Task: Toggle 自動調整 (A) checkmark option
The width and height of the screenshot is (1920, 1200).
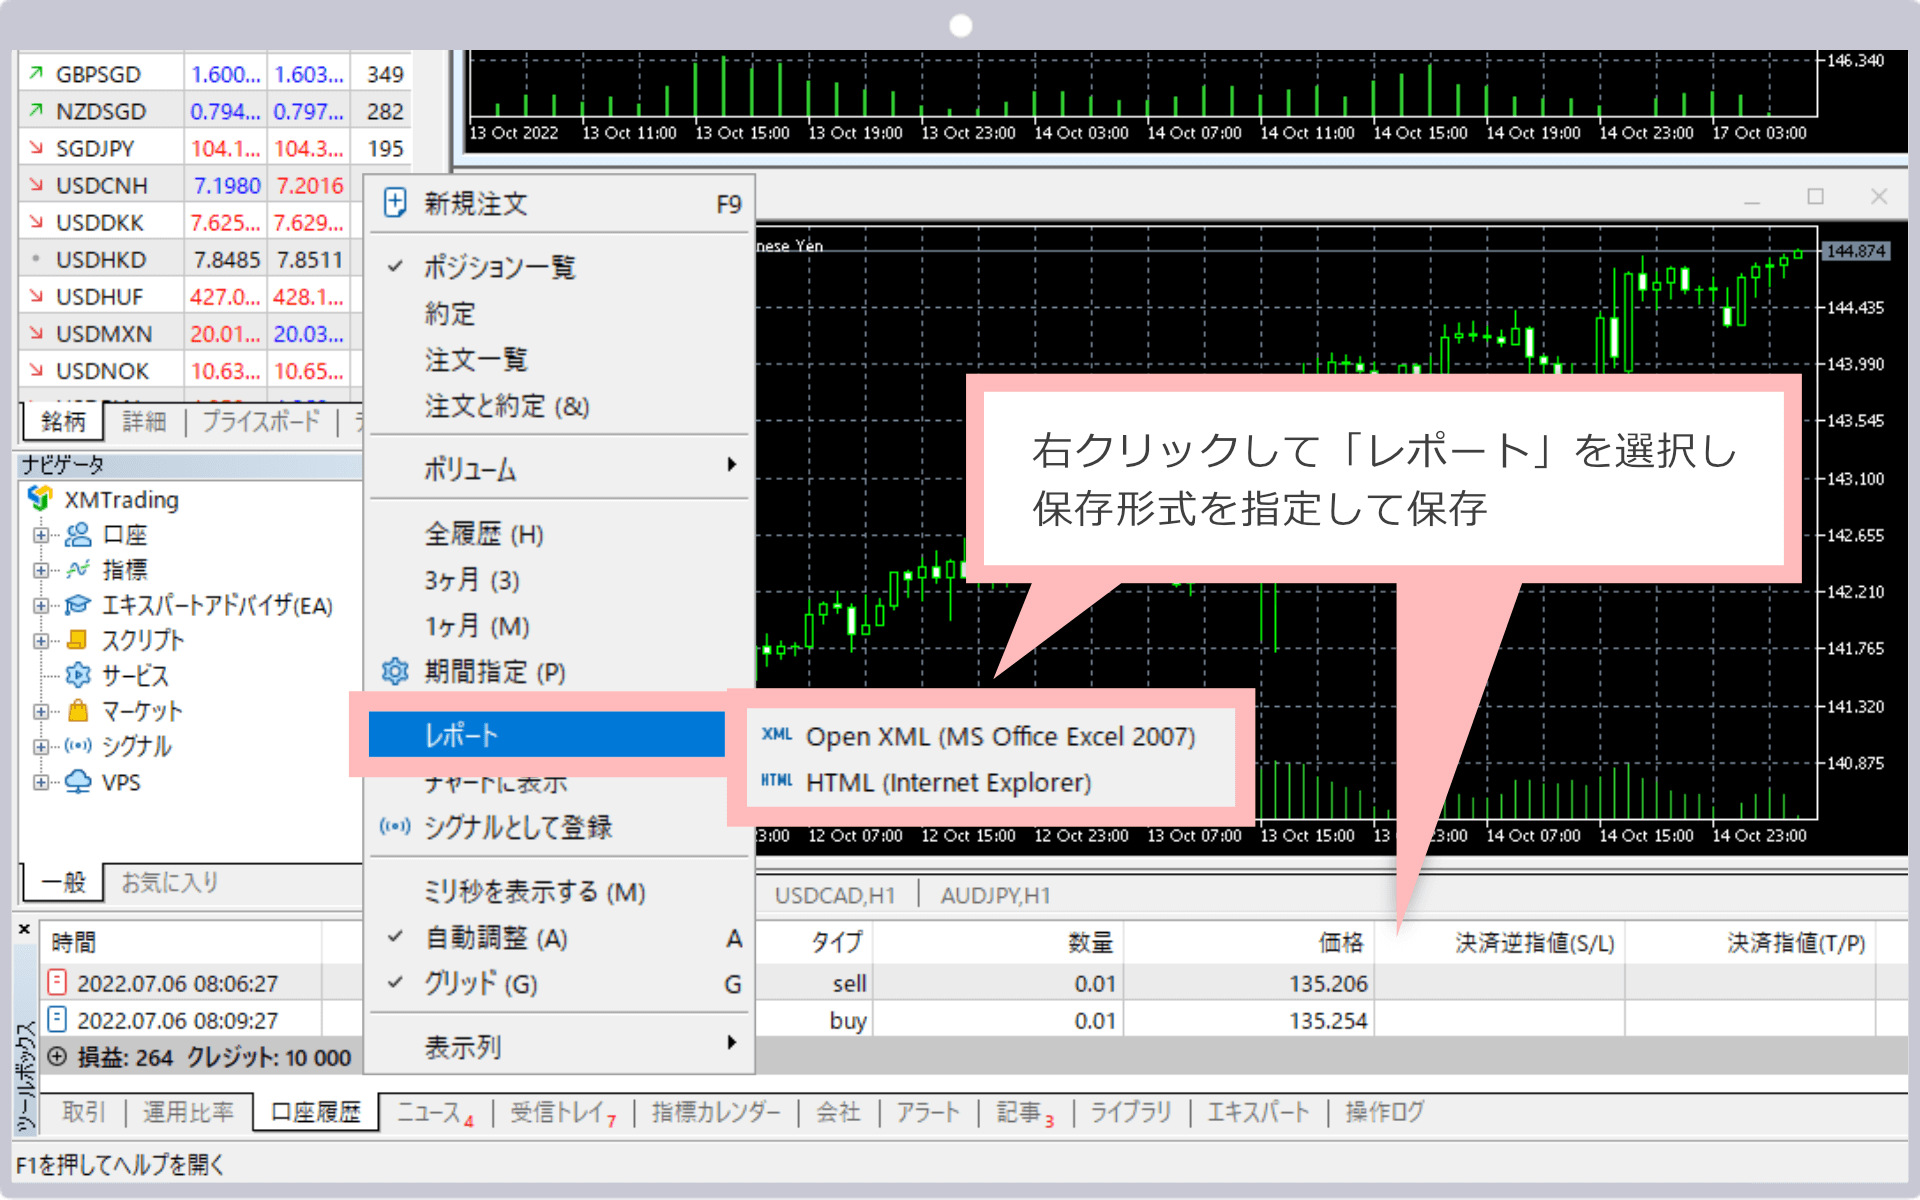Action: [x=496, y=938]
